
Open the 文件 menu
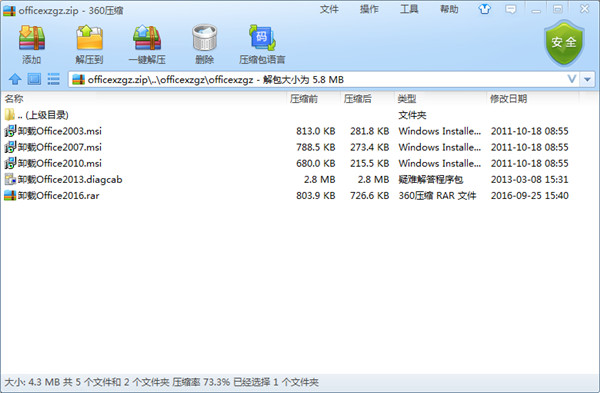[x=329, y=9]
